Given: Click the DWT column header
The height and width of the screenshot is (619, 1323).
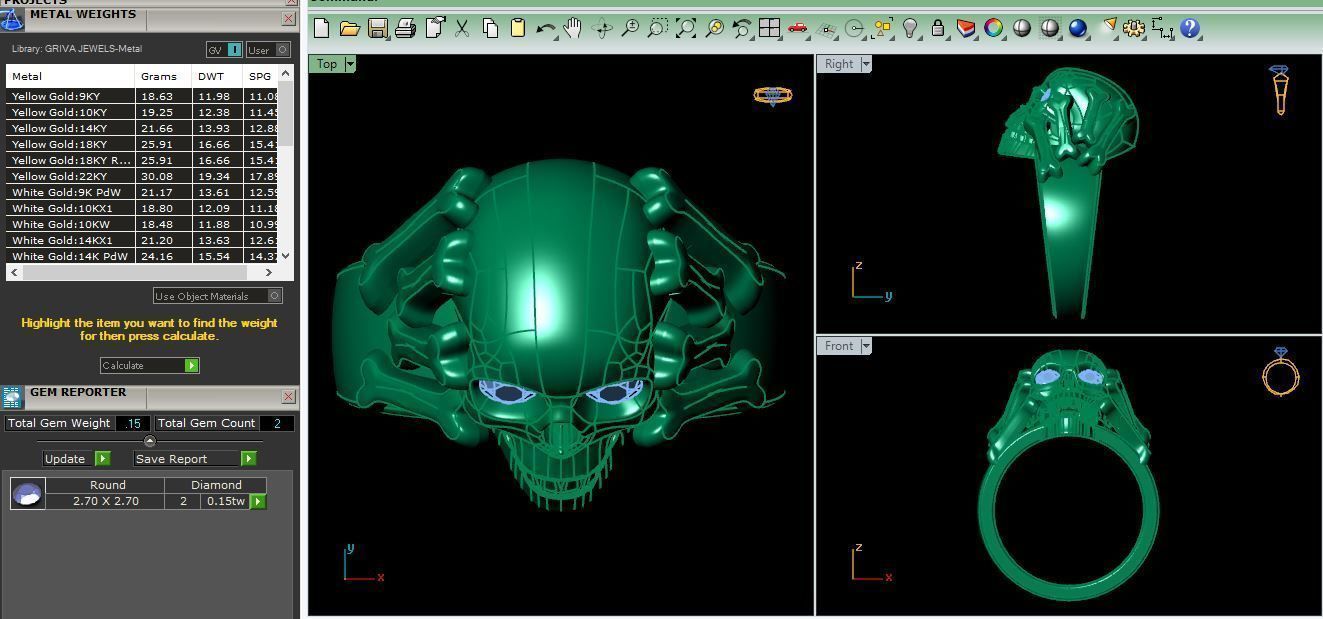Looking at the screenshot, I should [x=217, y=76].
